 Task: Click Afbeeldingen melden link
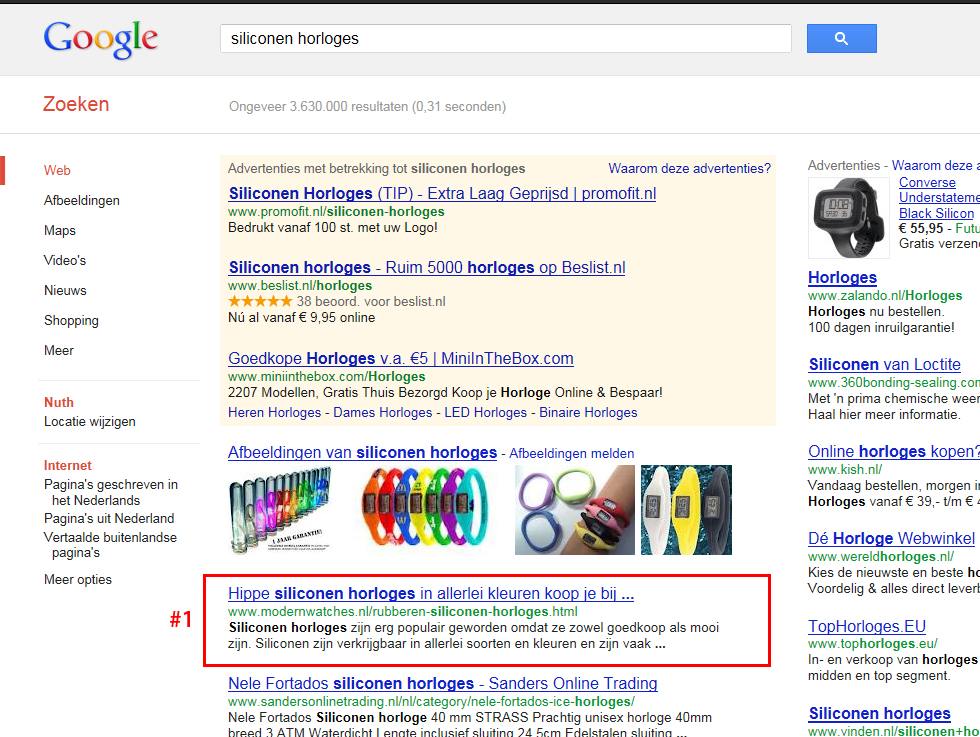point(571,454)
